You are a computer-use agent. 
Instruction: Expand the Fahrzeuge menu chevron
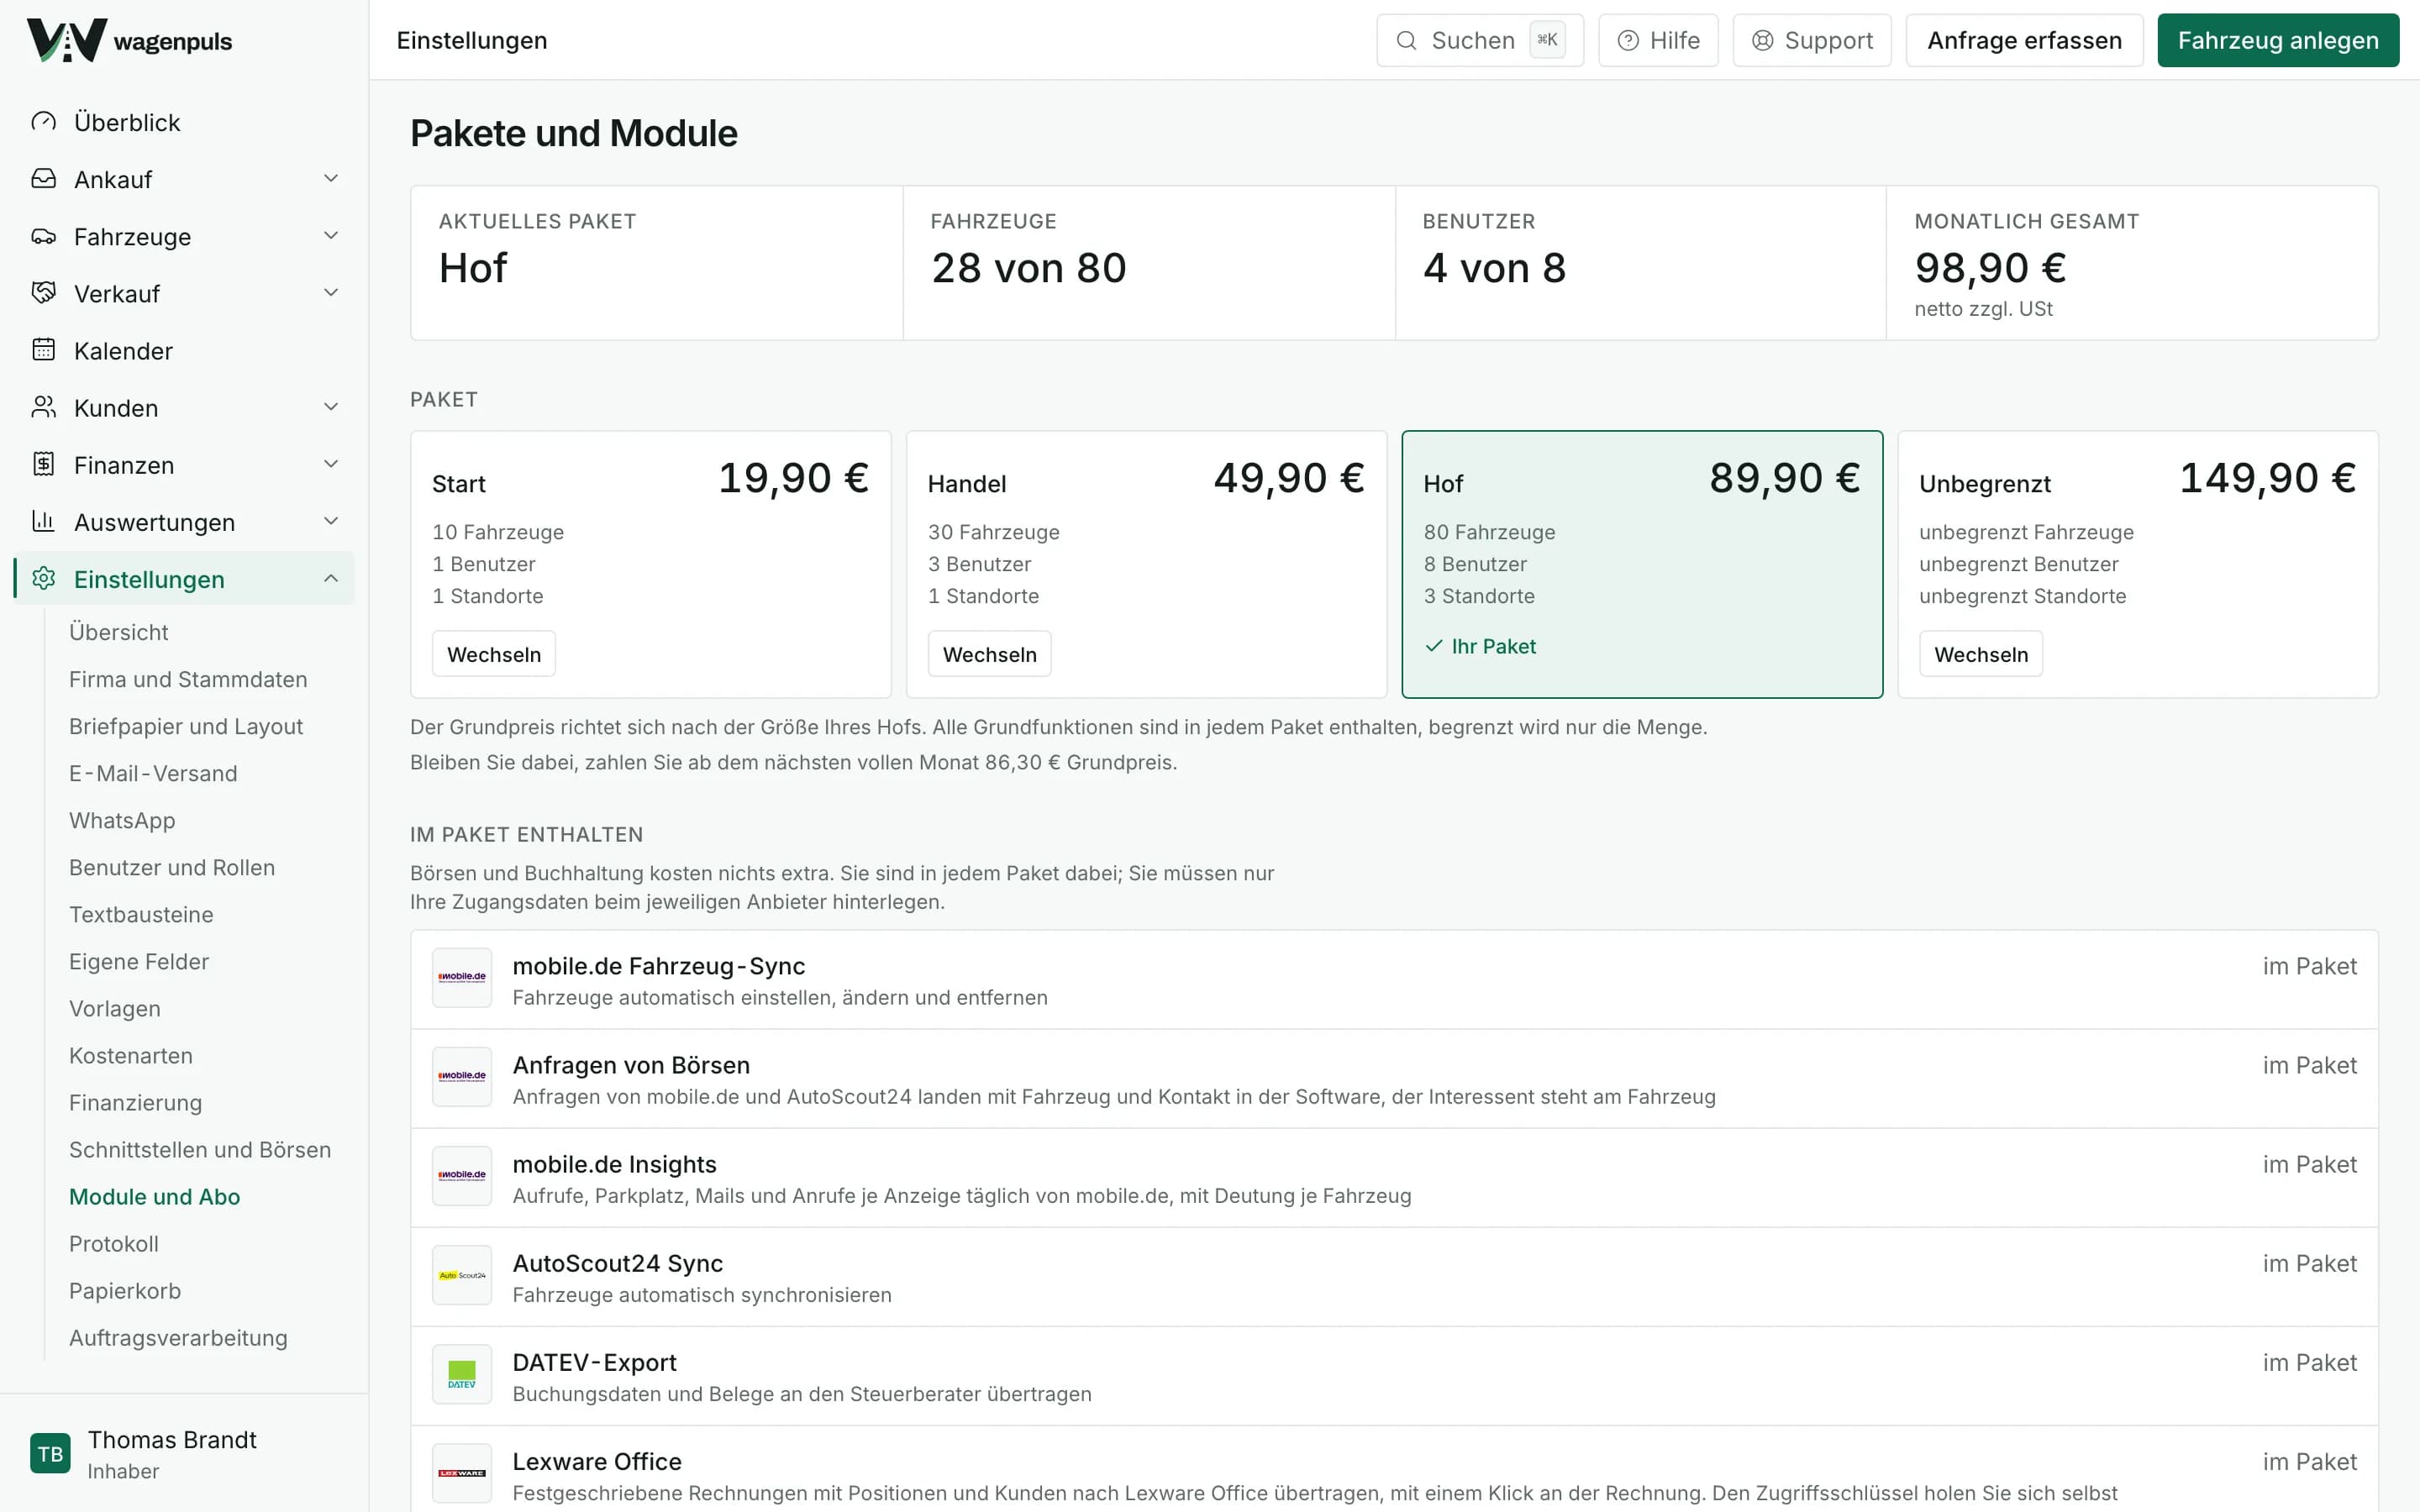pyautogui.click(x=331, y=236)
